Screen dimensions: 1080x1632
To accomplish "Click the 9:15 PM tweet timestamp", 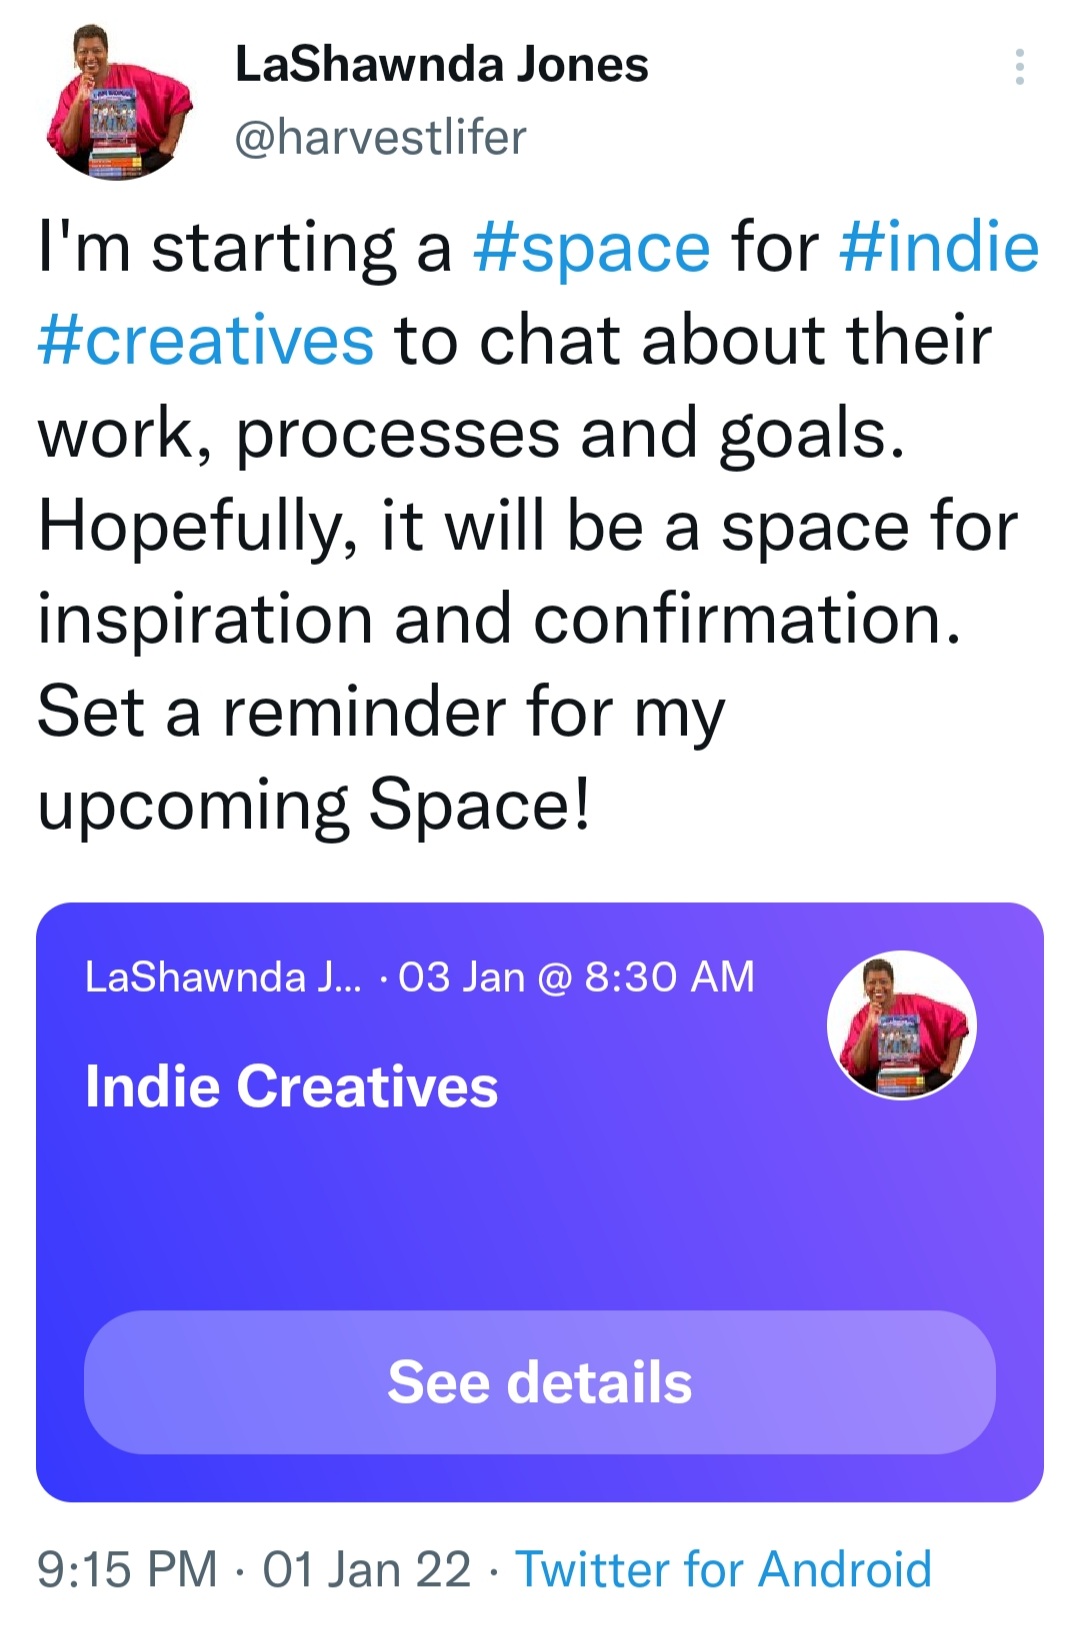I will coord(127,1569).
